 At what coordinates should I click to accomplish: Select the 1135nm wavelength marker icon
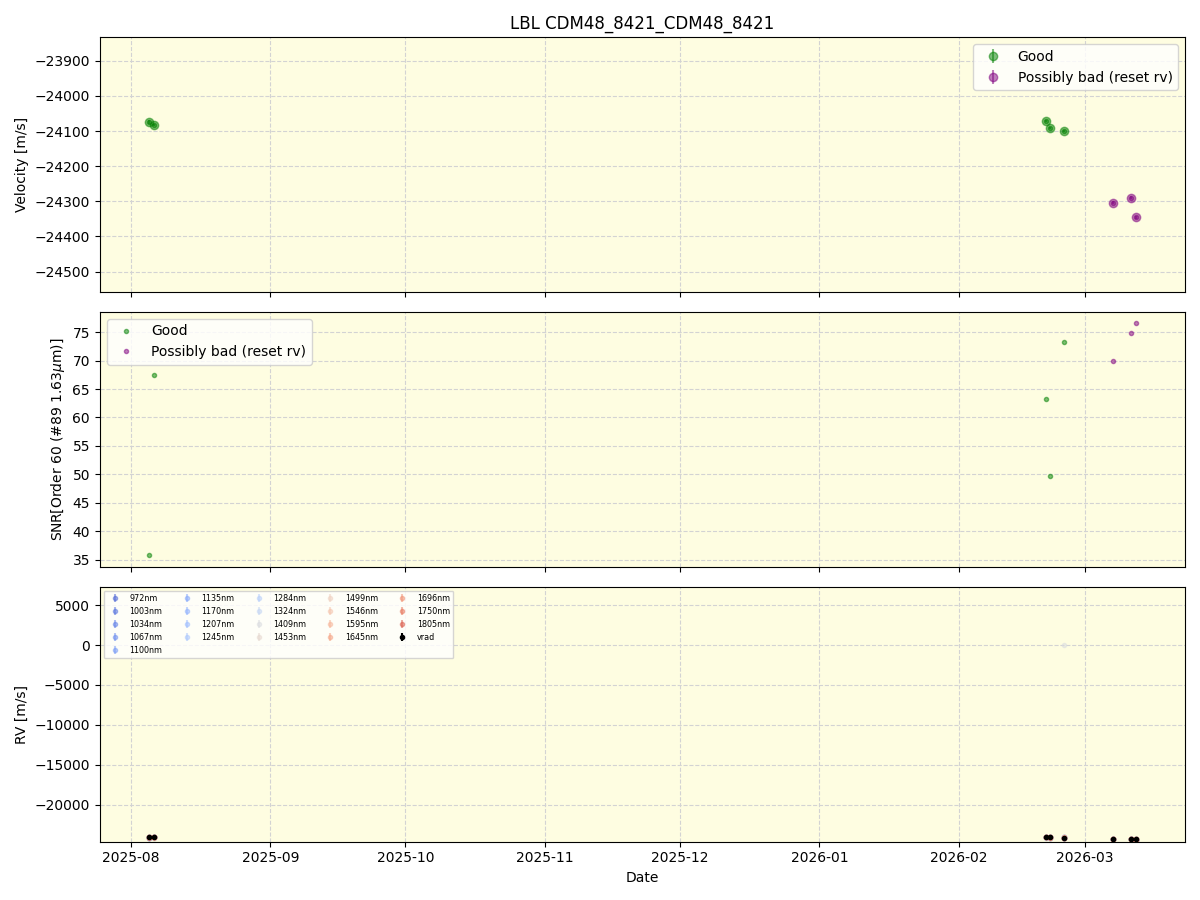pyautogui.click(x=187, y=597)
